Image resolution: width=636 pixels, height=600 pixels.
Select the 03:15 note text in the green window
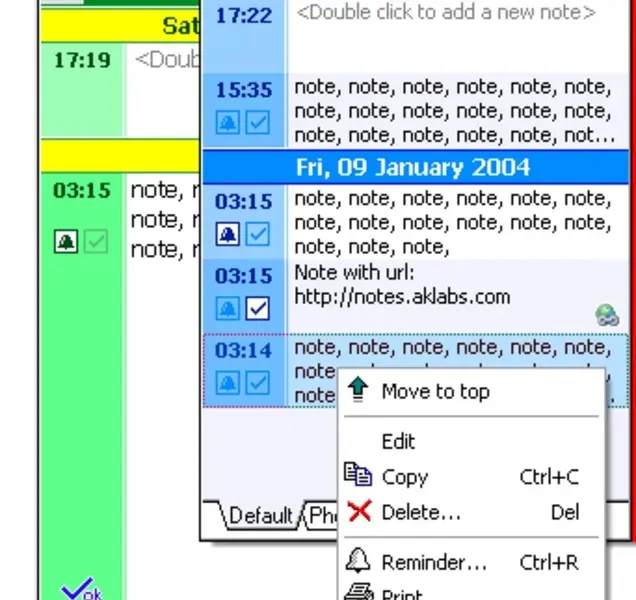click(x=164, y=220)
